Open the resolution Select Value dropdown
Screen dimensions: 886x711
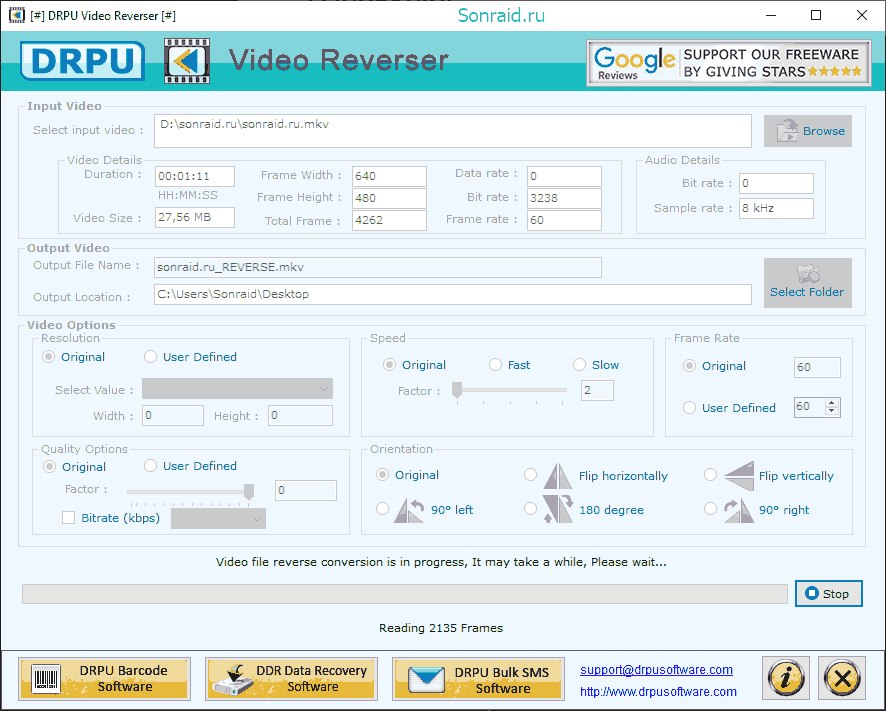[237, 389]
